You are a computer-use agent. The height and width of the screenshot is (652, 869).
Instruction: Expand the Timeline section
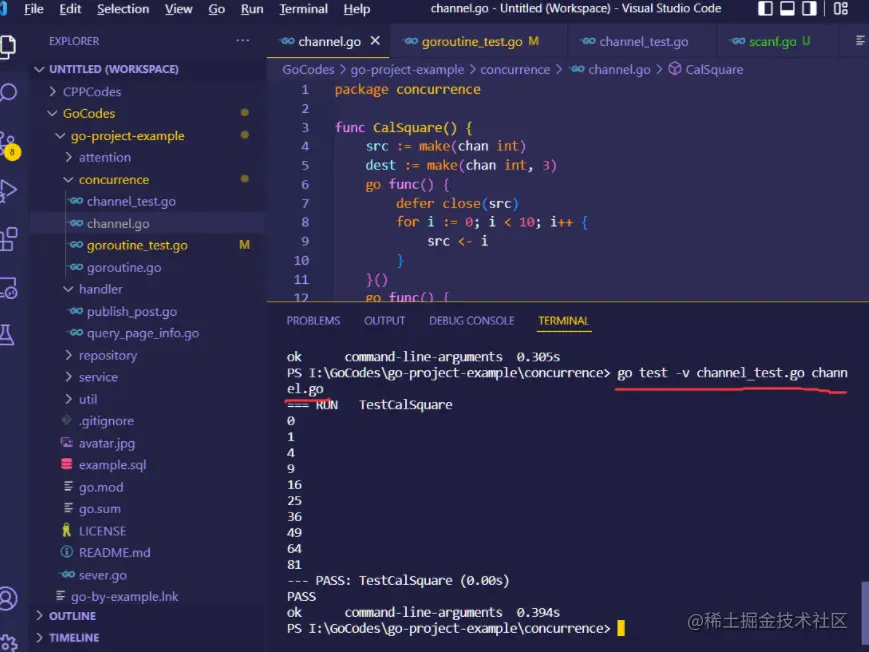[x=74, y=638]
